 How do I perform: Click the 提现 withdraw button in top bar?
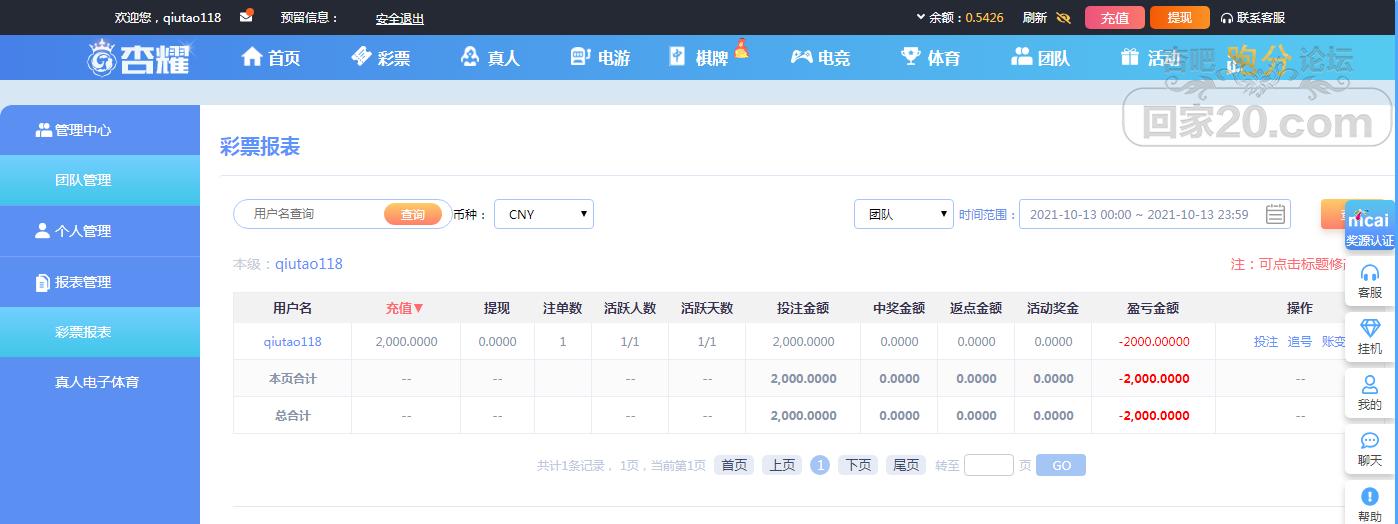tap(1179, 18)
